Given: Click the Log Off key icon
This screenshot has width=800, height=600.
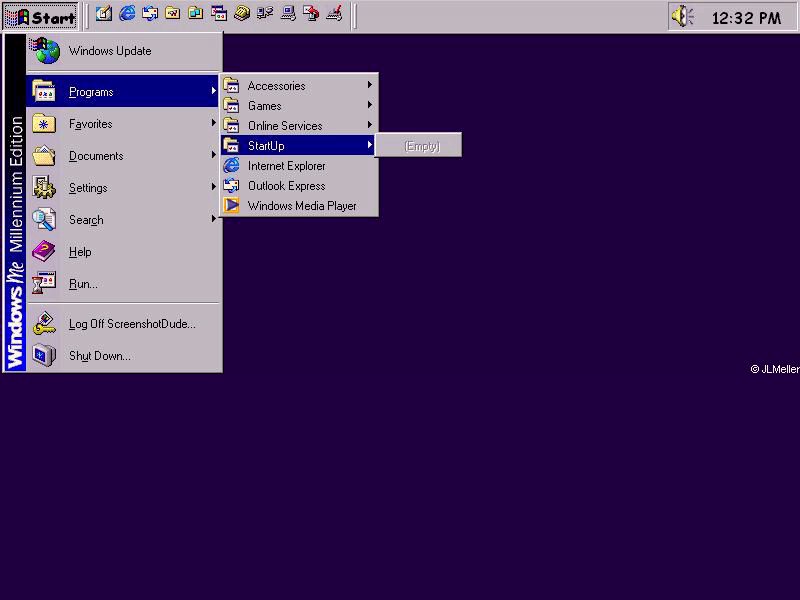Looking at the screenshot, I should [44, 323].
